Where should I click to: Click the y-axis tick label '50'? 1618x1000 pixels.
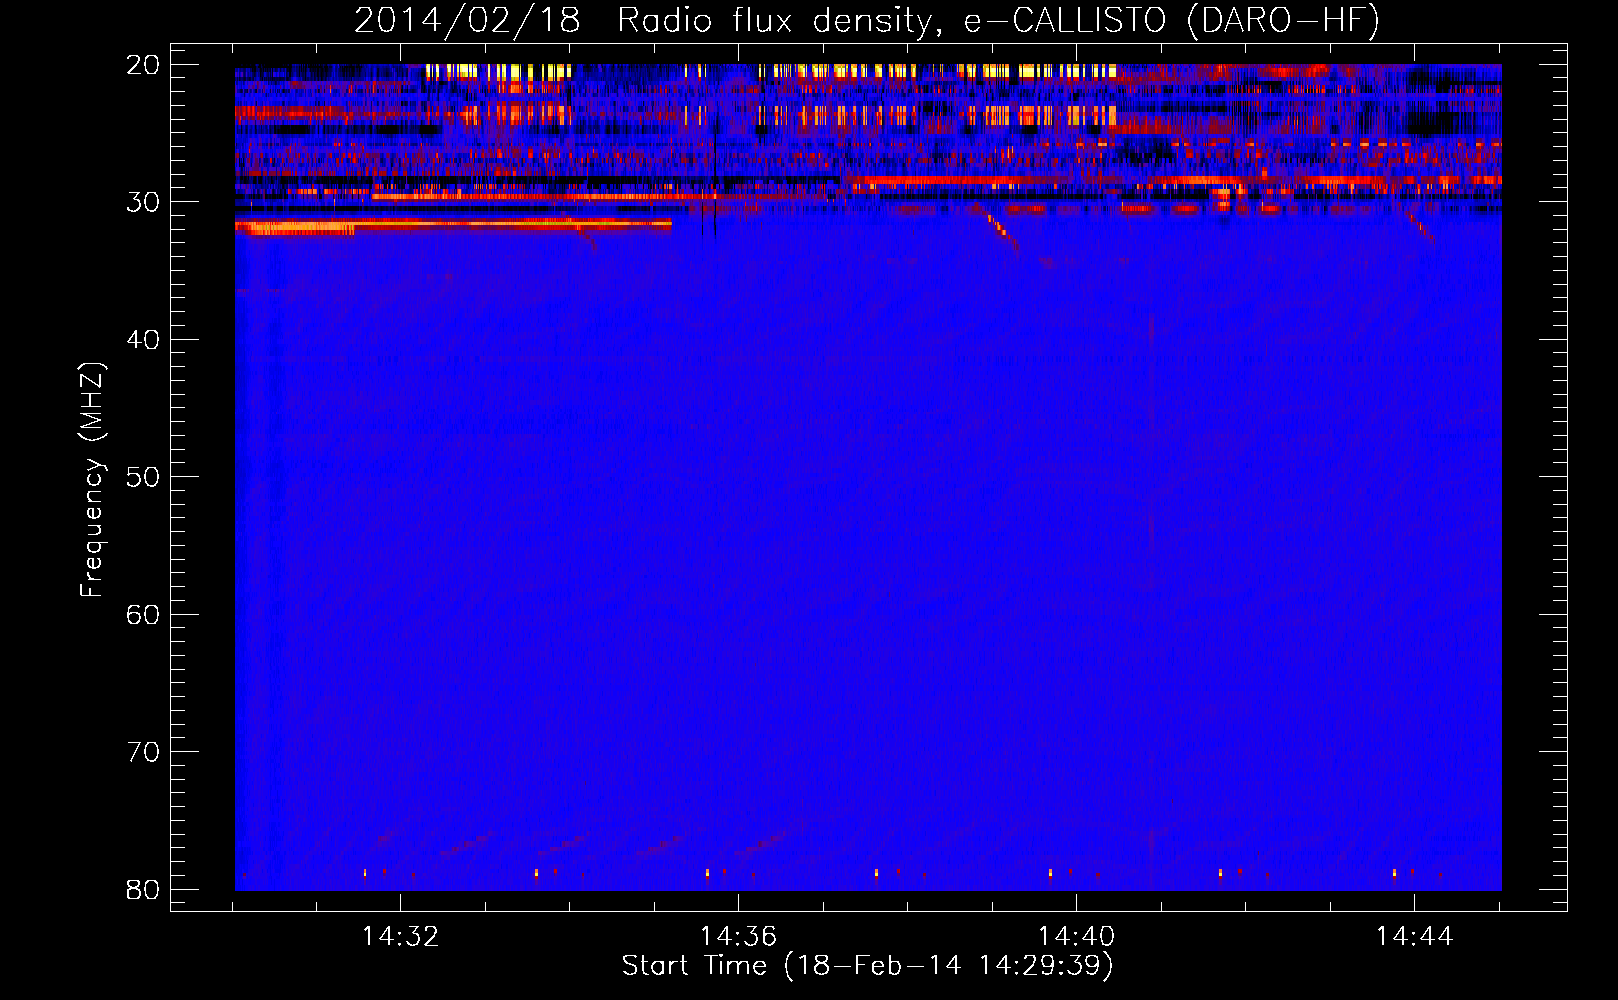pos(143,477)
